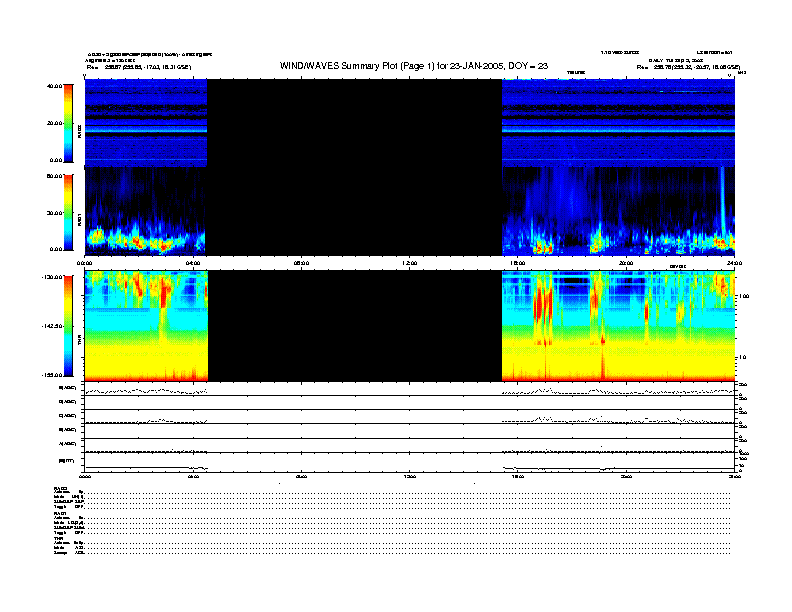
Task: Click the 20:00 tick label under RAD1 spectrogram
Action: tap(626, 263)
